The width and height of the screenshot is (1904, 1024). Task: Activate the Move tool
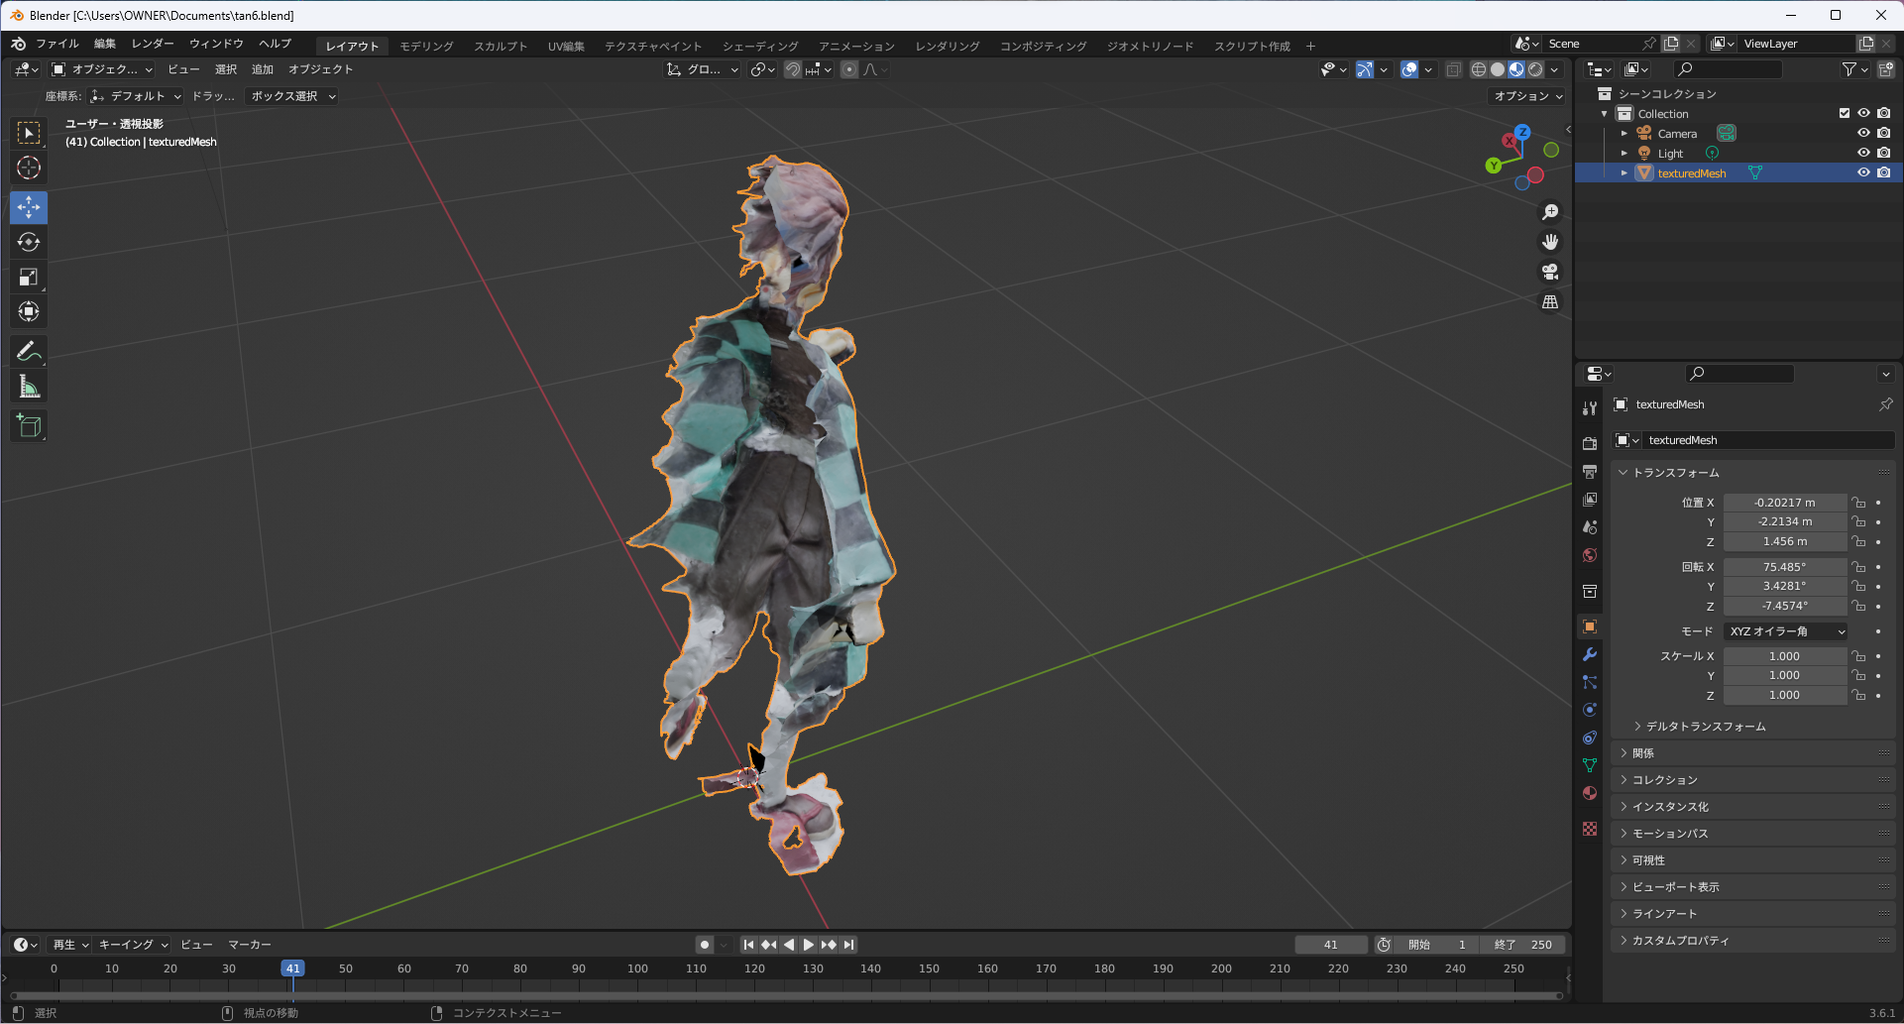coord(29,207)
